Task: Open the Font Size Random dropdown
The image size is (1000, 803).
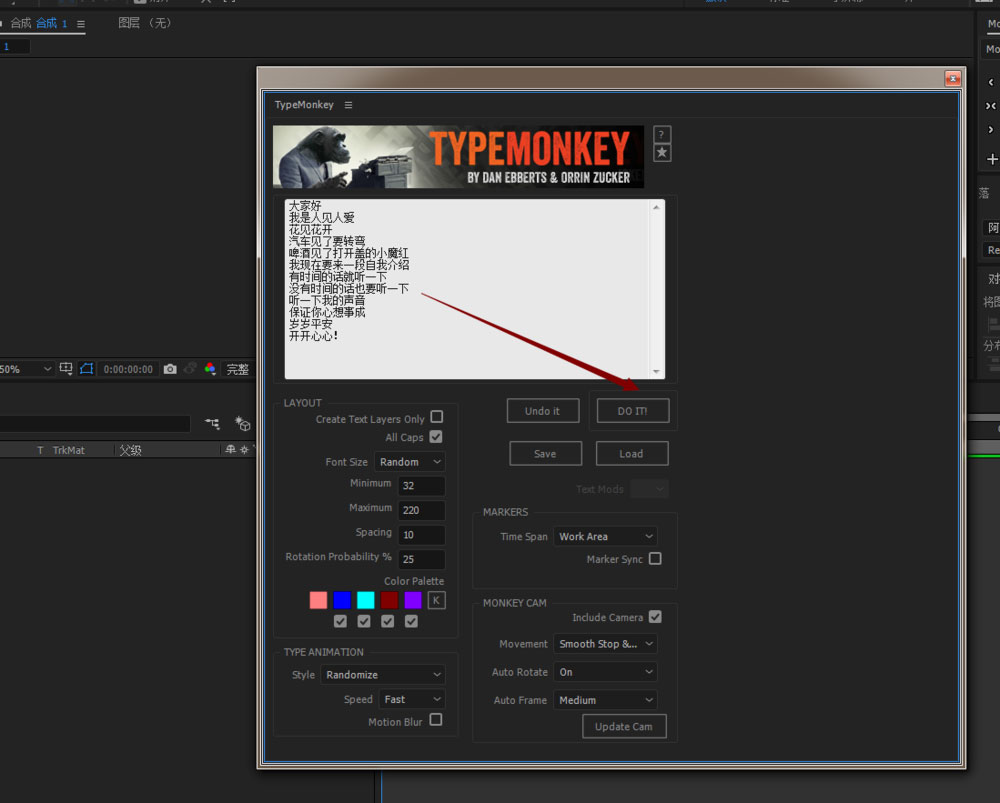Action: (410, 462)
